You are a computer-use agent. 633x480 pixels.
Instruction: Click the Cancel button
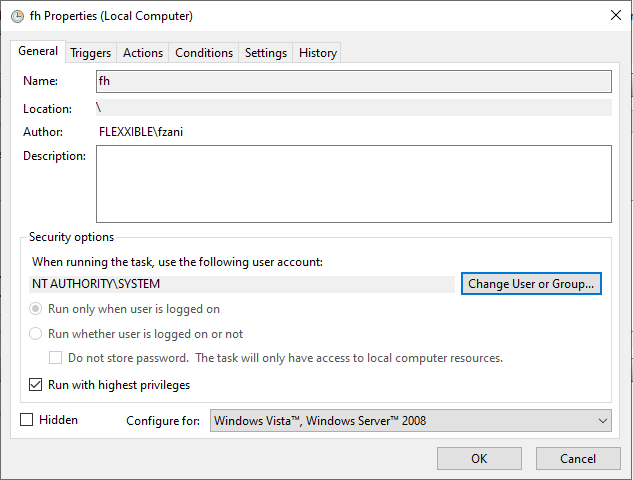point(578,459)
